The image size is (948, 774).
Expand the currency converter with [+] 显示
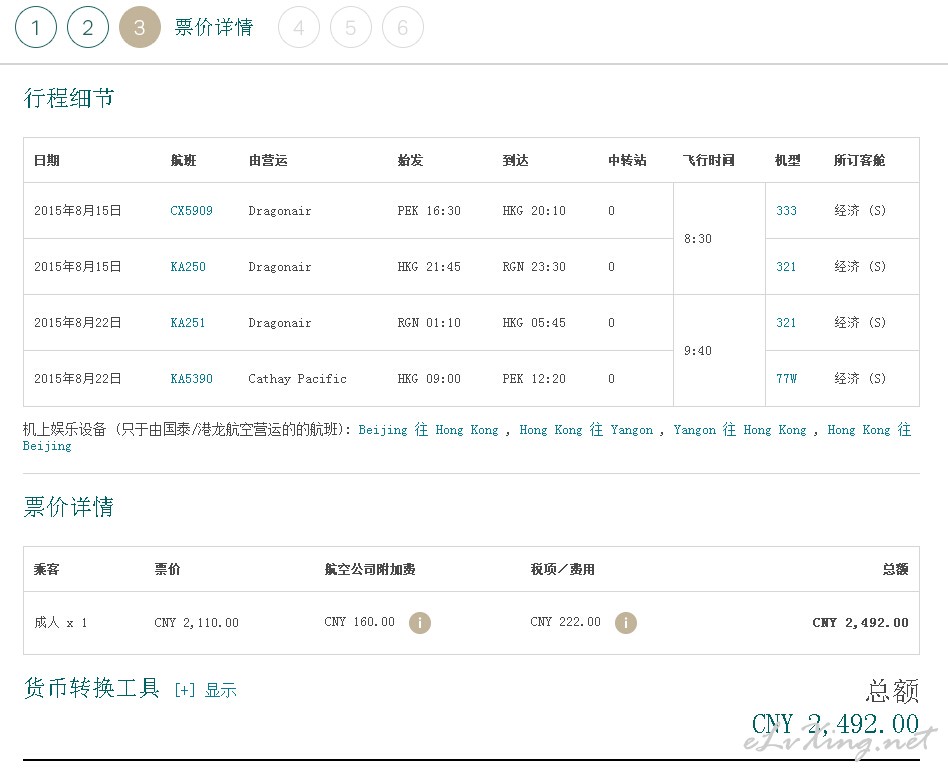(x=206, y=690)
